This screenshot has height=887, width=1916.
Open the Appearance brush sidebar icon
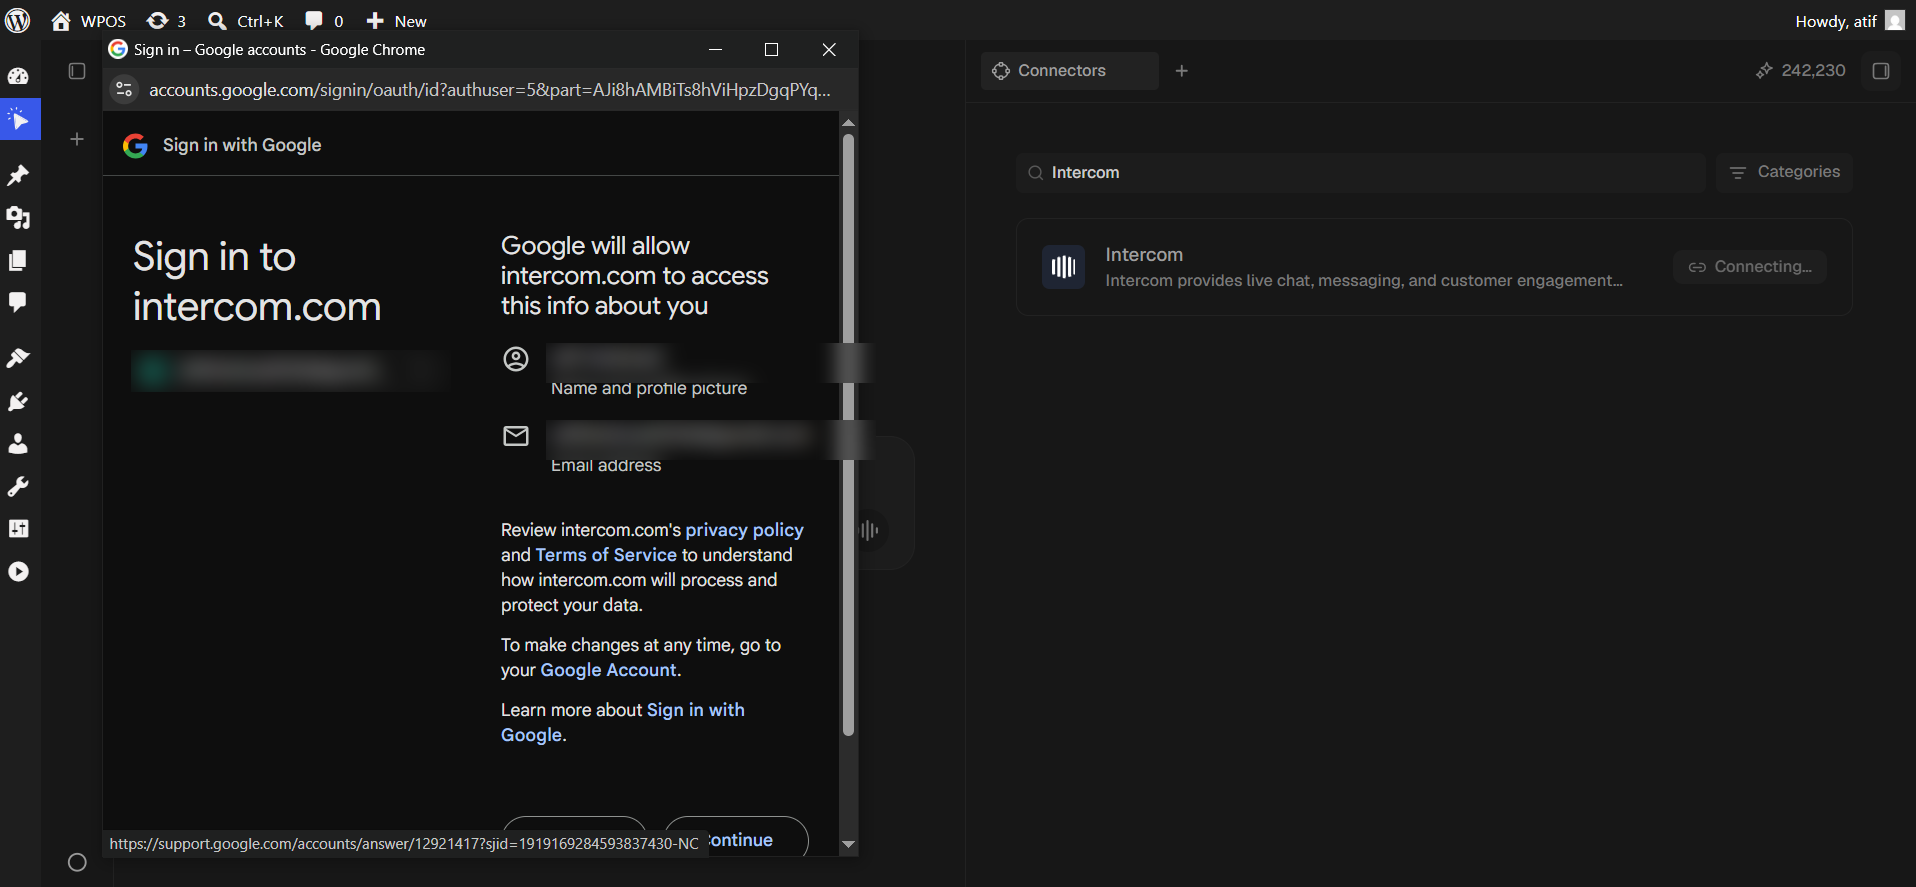coord(18,358)
